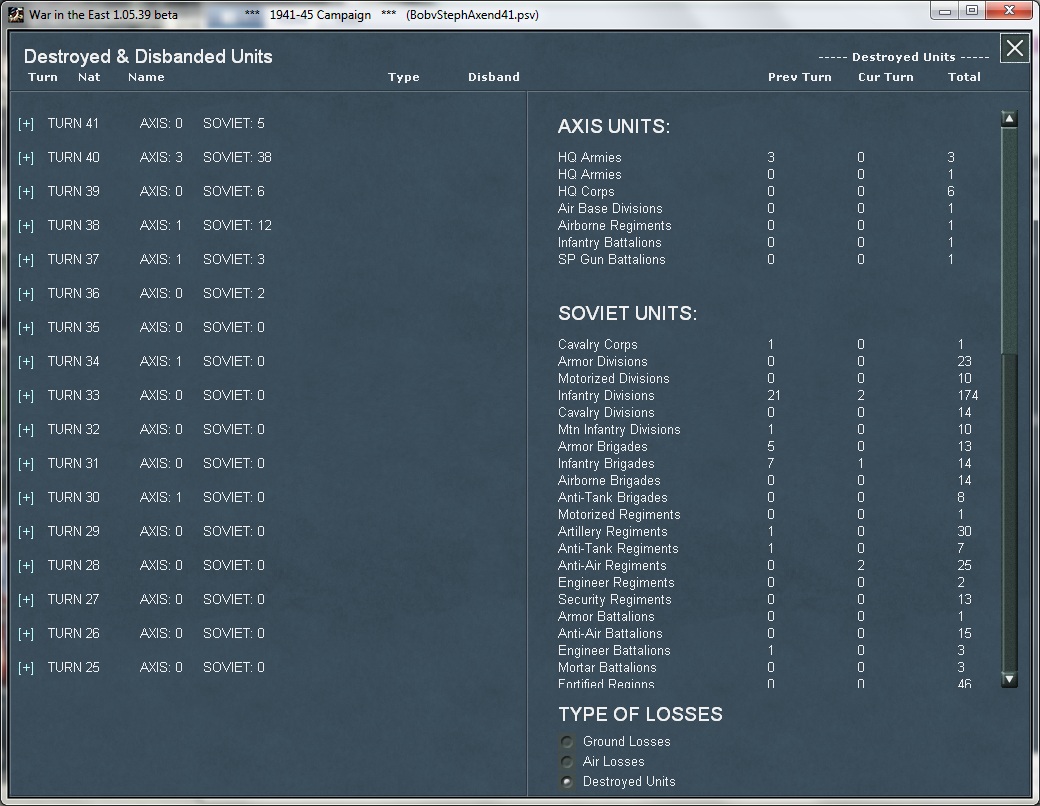Click the 'Anti-Air Regiments' row label
The height and width of the screenshot is (806, 1040).
[x=612, y=566]
